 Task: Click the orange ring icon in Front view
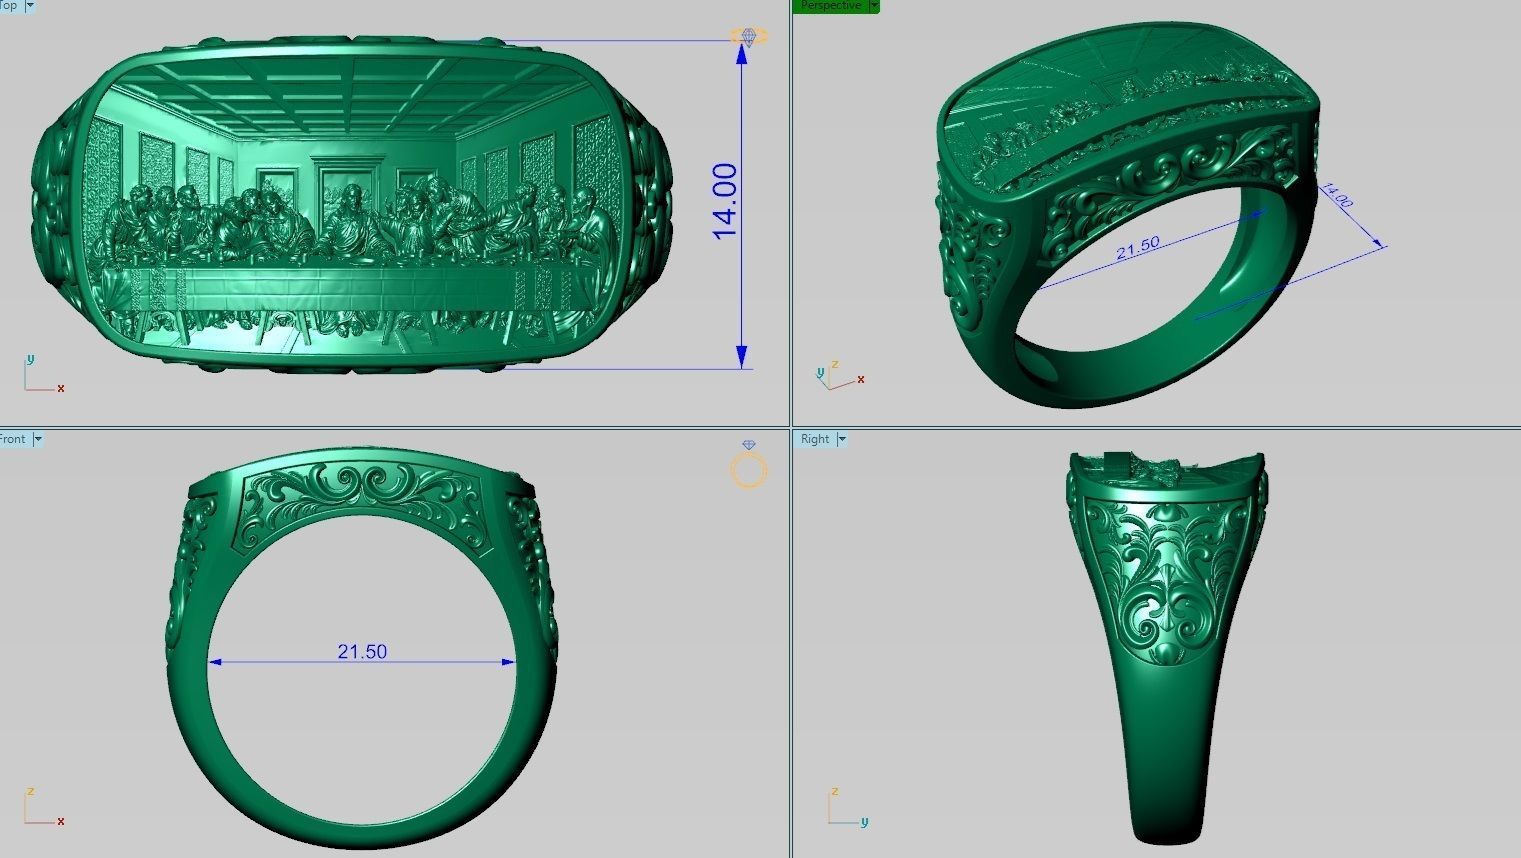click(x=749, y=464)
